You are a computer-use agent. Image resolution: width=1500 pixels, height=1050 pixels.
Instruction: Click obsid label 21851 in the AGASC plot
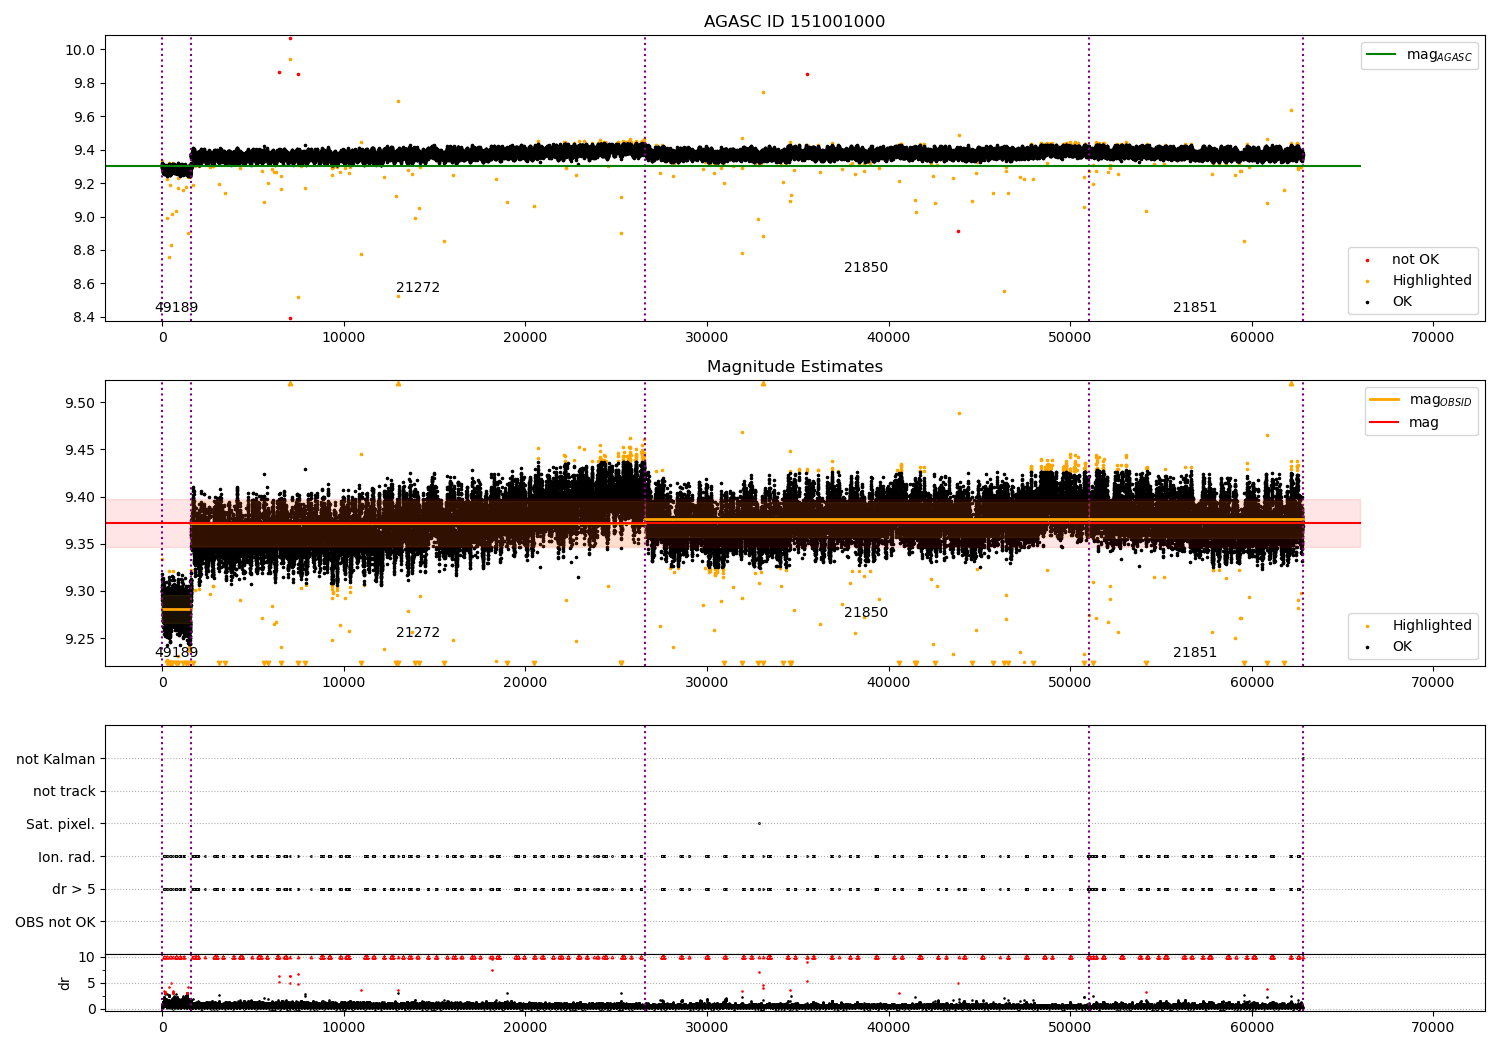coord(1195,308)
